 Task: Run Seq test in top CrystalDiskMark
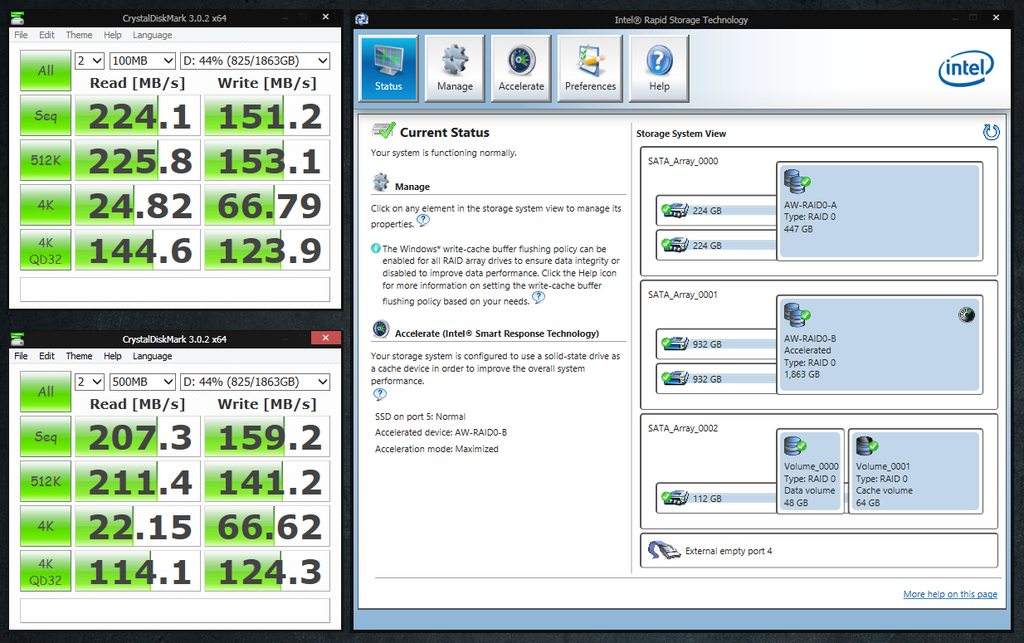coord(46,116)
